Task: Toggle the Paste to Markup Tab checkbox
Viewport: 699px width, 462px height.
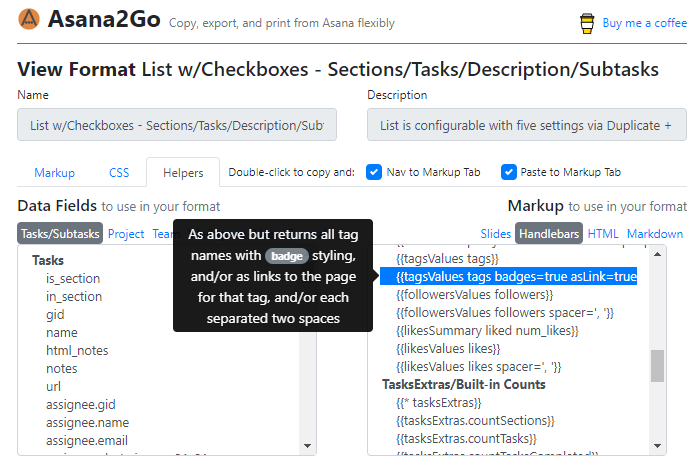Action: [x=509, y=172]
